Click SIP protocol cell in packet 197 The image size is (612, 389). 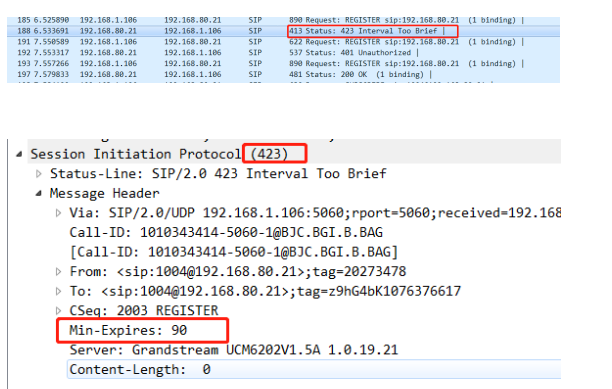[255, 74]
